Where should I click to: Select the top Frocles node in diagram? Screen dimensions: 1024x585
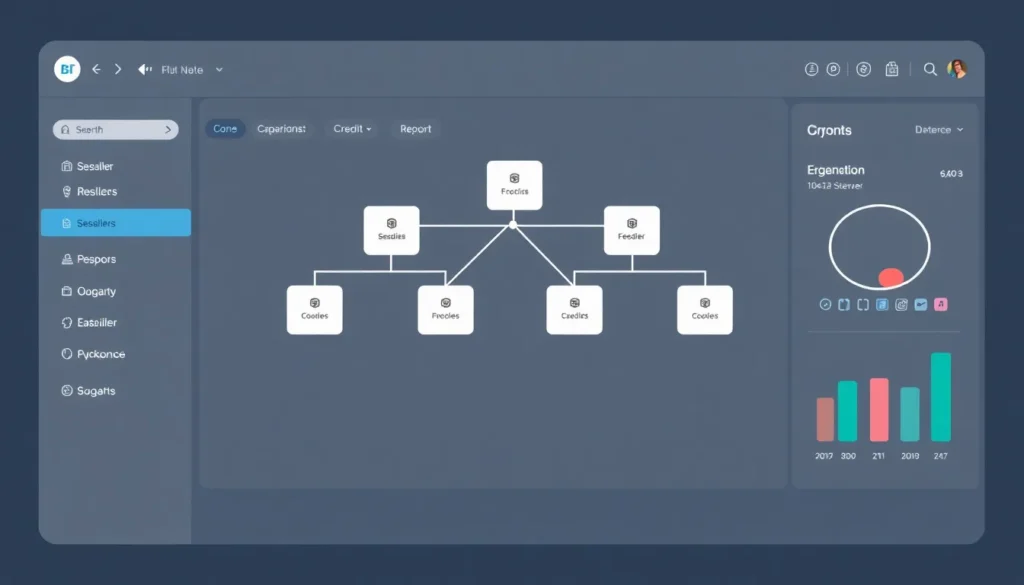click(514, 185)
